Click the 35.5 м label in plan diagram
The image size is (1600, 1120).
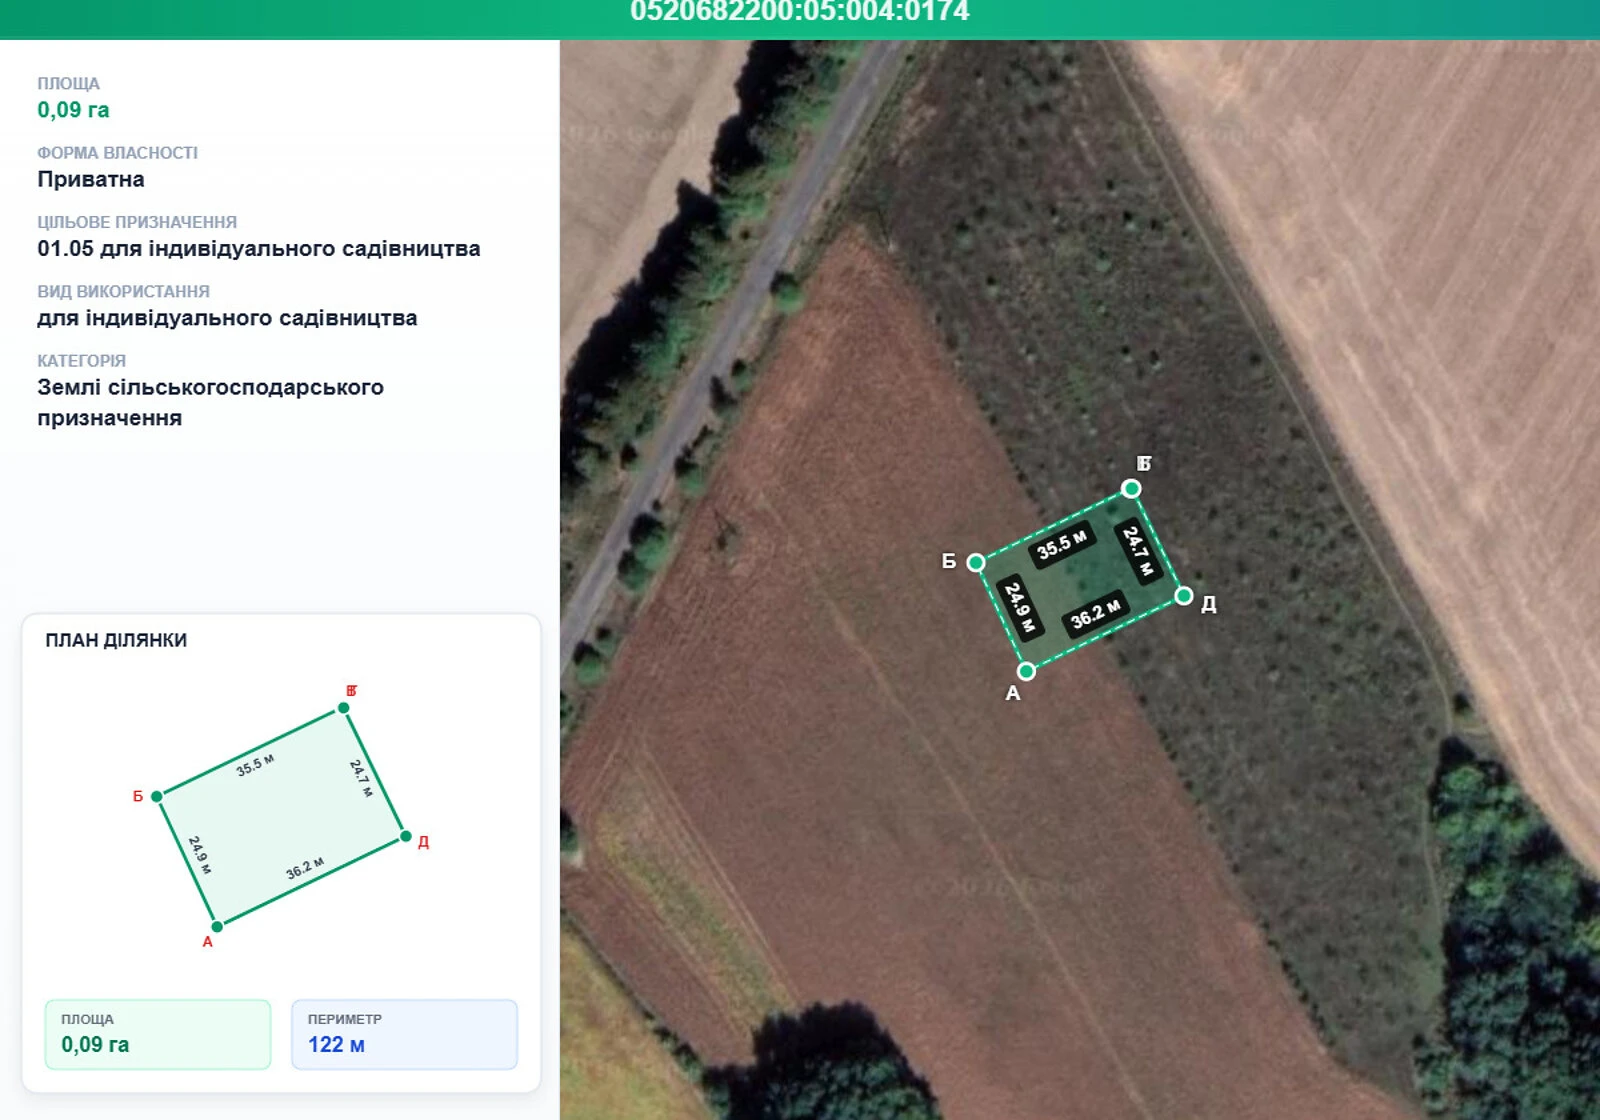click(x=255, y=765)
